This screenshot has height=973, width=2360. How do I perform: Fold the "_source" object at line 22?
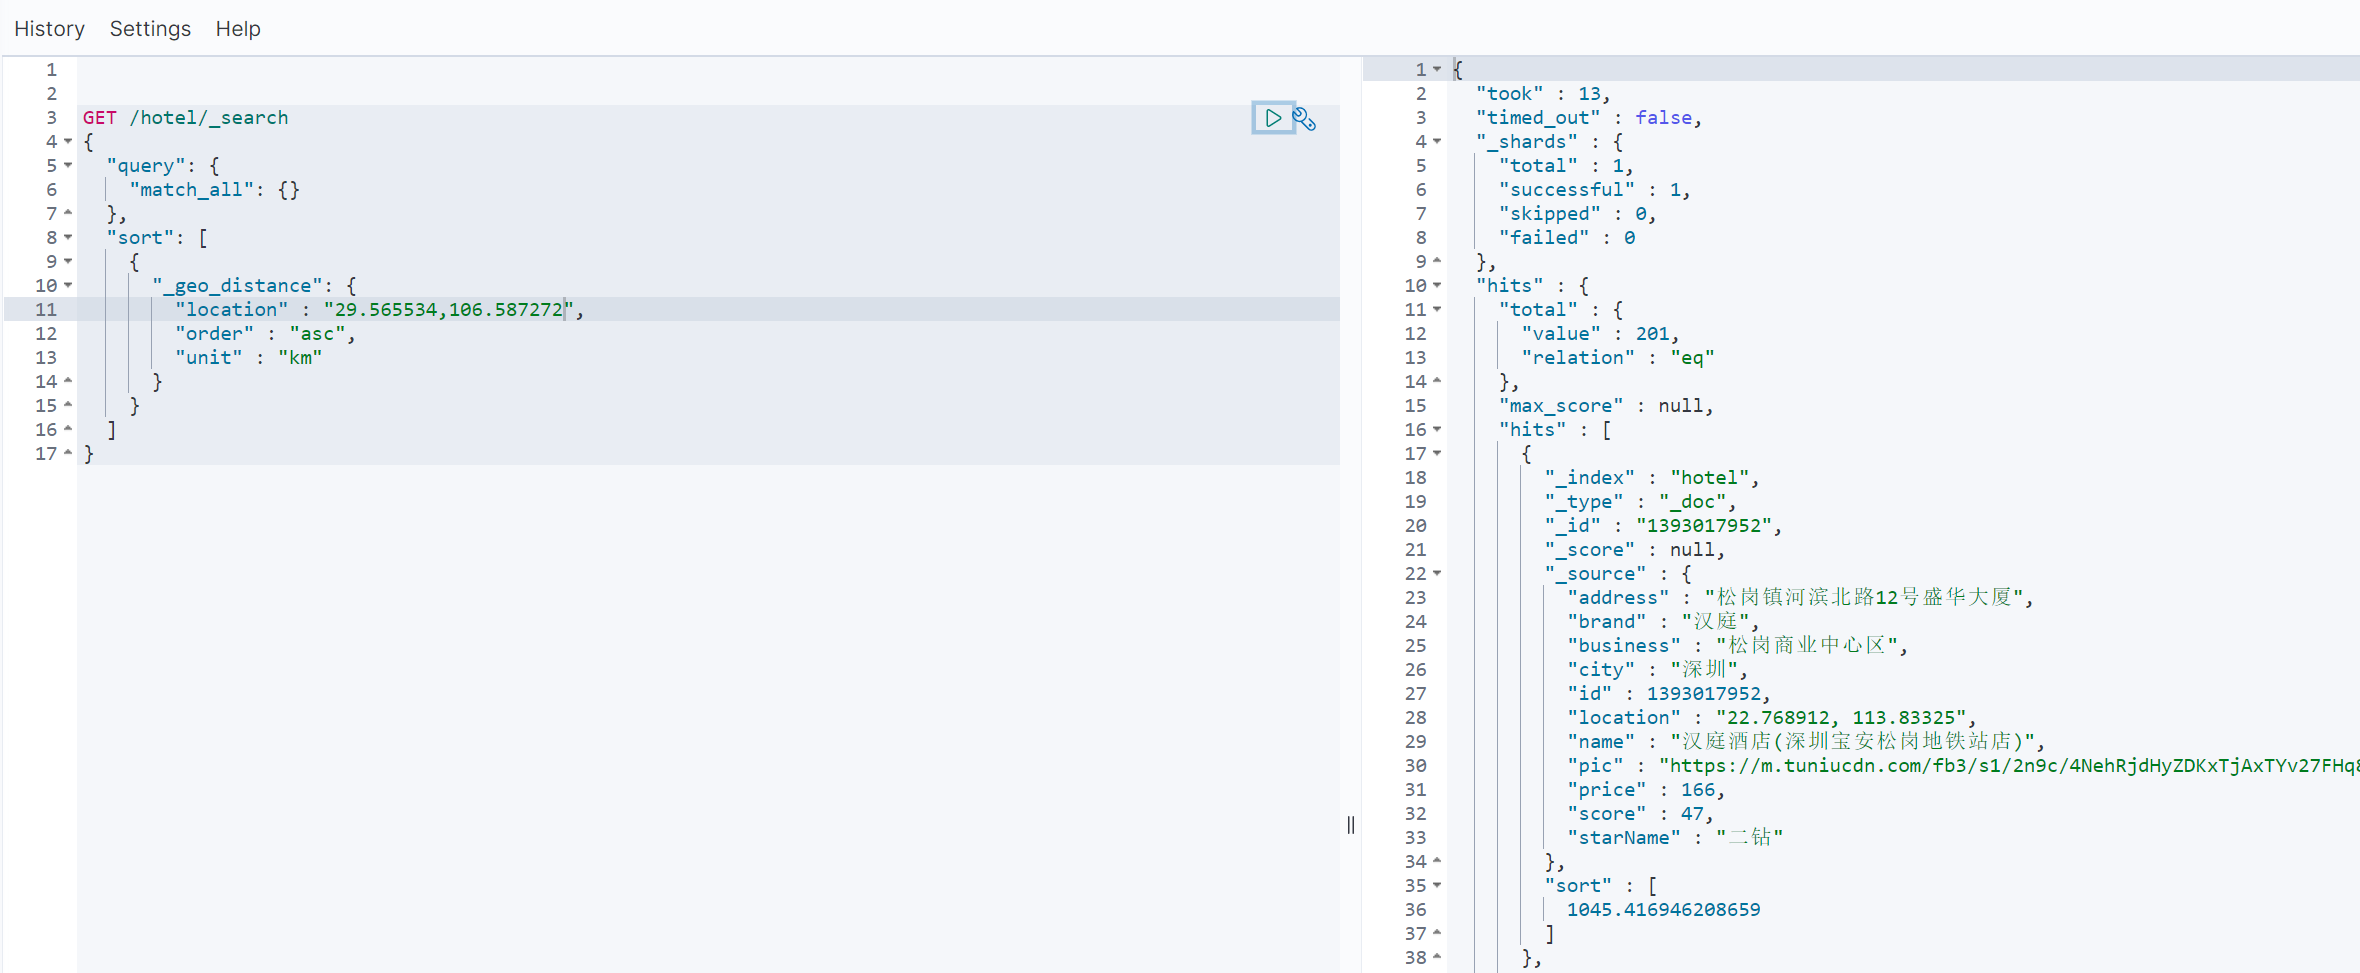(x=1437, y=573)
